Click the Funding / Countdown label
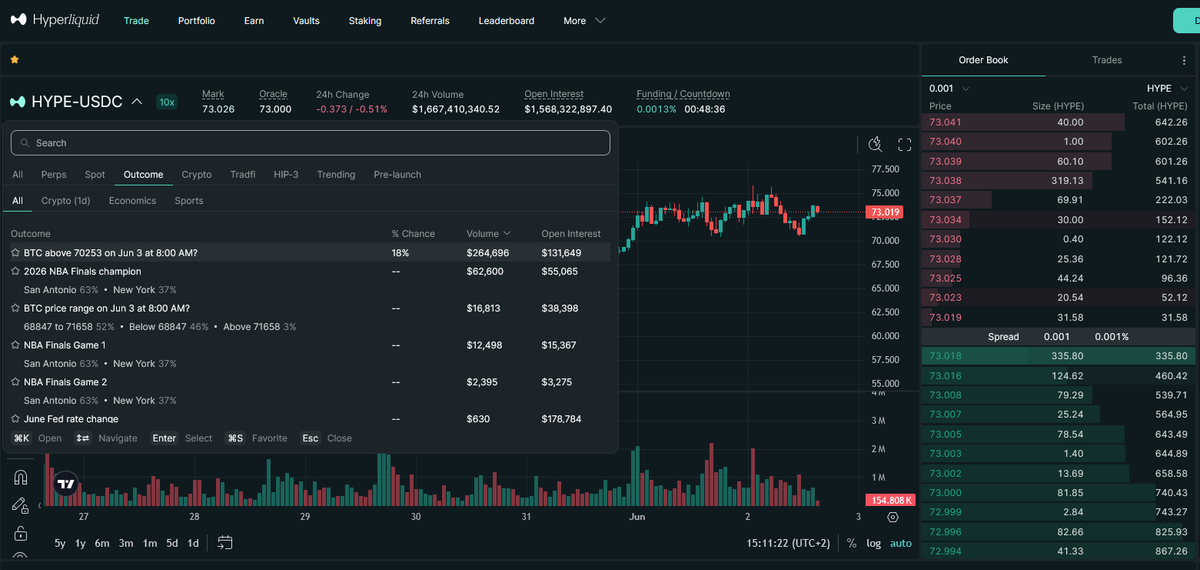This screenshot has height=570, width=1200. (x=683, y=94)
